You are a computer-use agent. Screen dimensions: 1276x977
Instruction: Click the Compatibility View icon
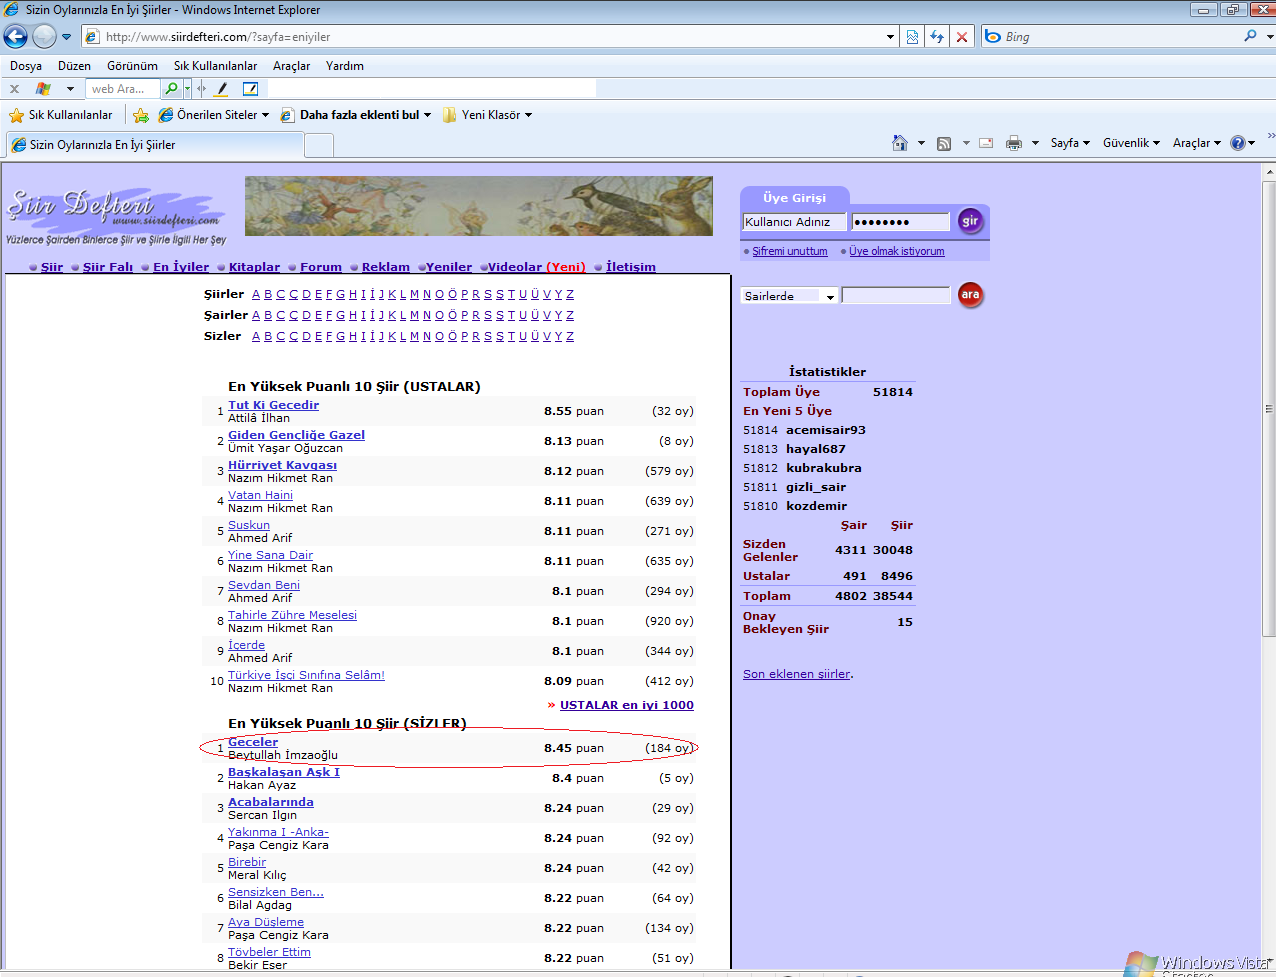[912, 37]
